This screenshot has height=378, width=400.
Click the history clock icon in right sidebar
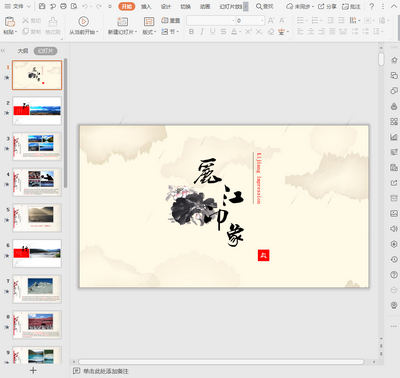pos(394,259)
